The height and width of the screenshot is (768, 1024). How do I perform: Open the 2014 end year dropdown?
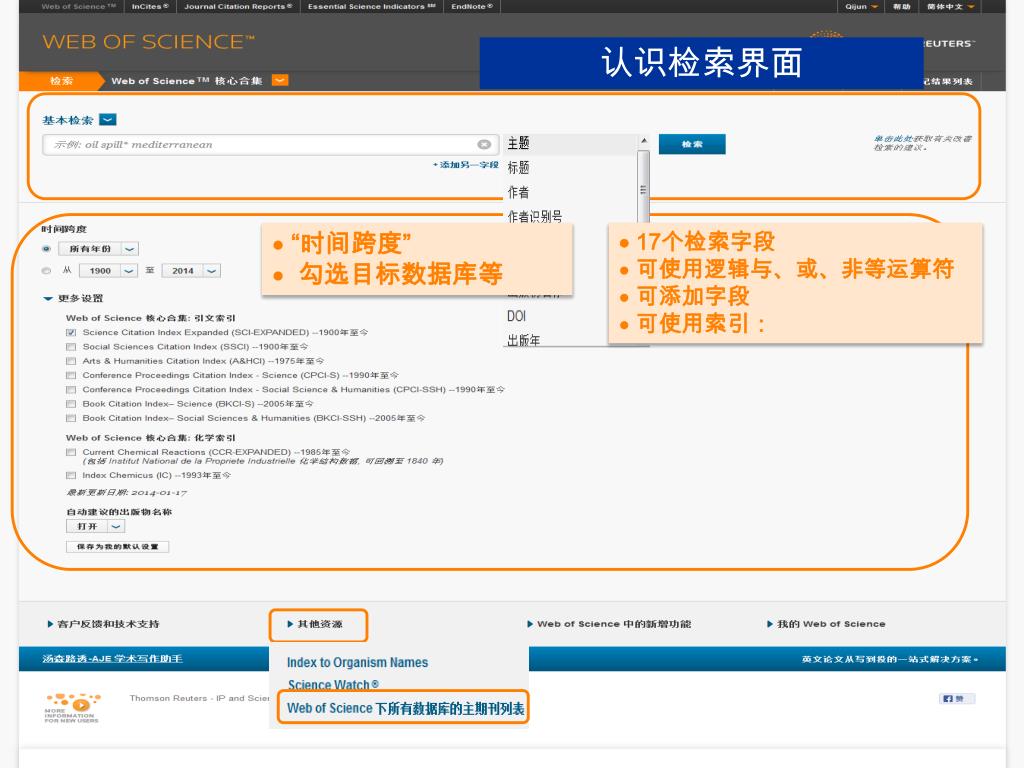212,270
